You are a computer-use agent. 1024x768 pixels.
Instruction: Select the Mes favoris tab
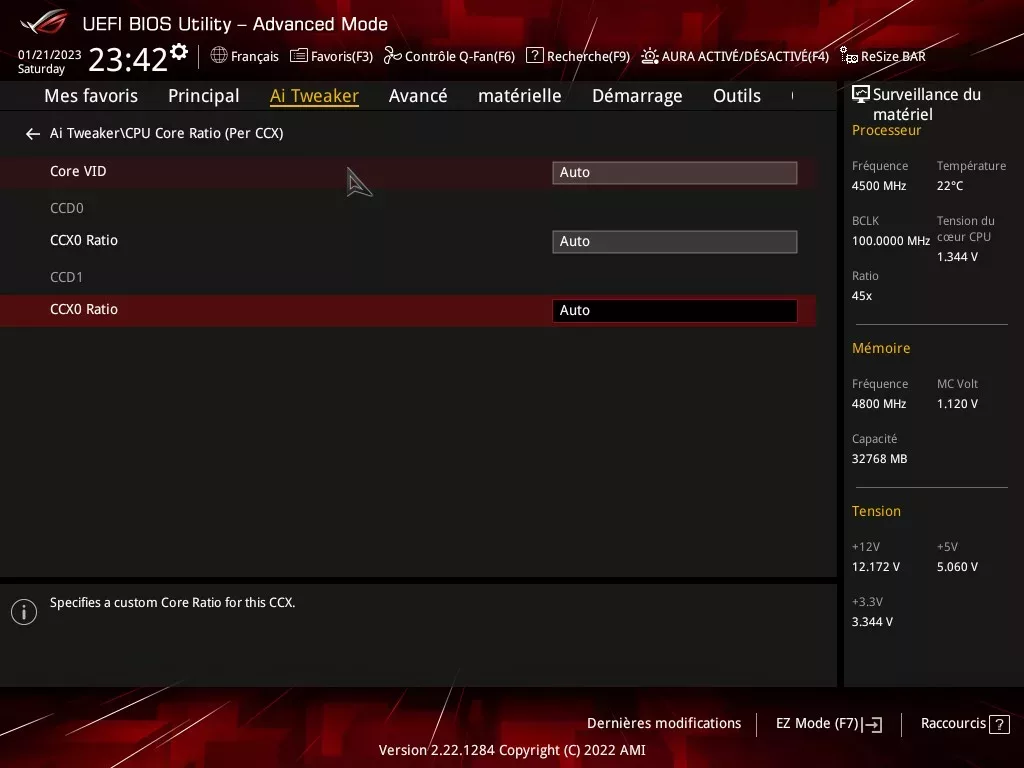click(x=91, y=96)
